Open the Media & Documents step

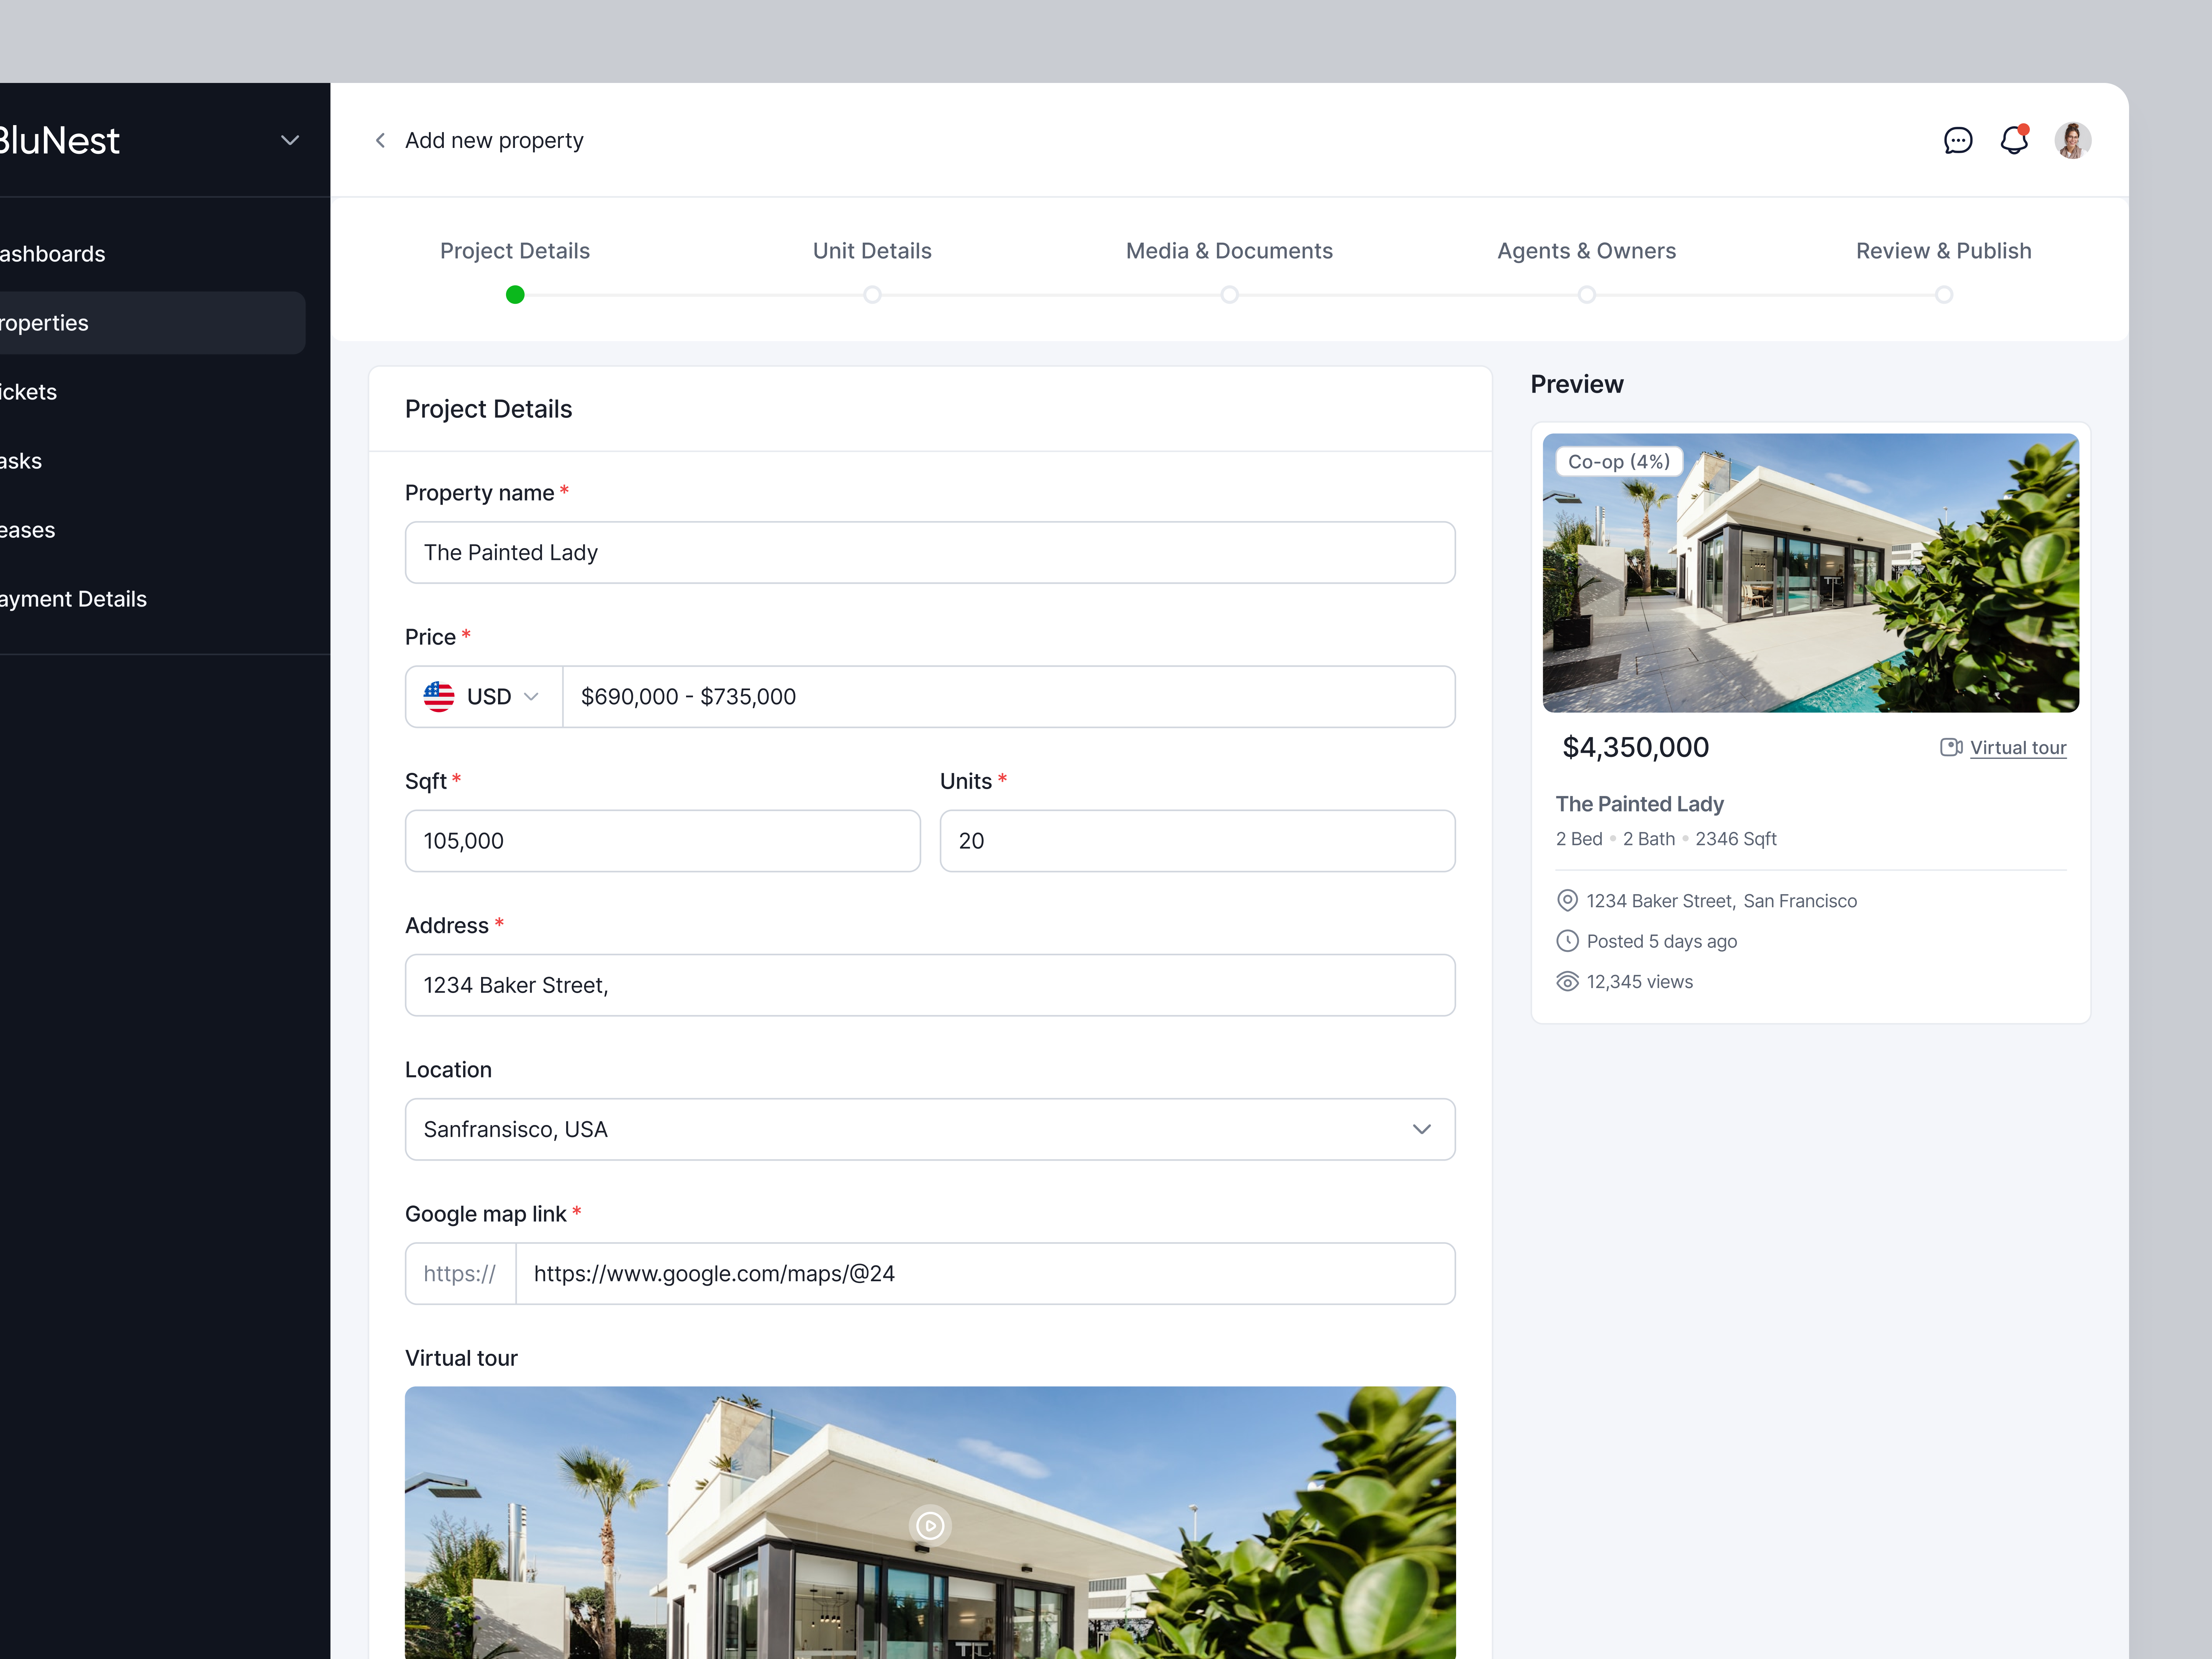1229,251
